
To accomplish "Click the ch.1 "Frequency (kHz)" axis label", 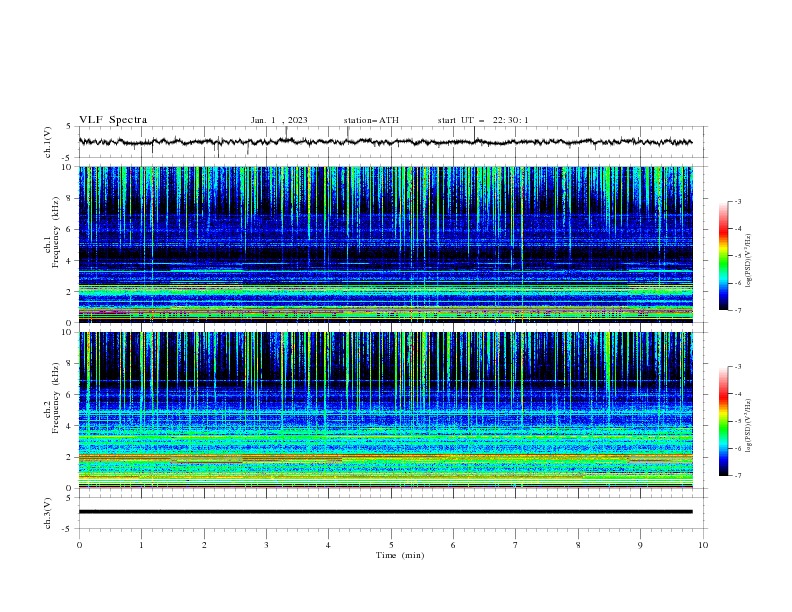I will (56, 232).
